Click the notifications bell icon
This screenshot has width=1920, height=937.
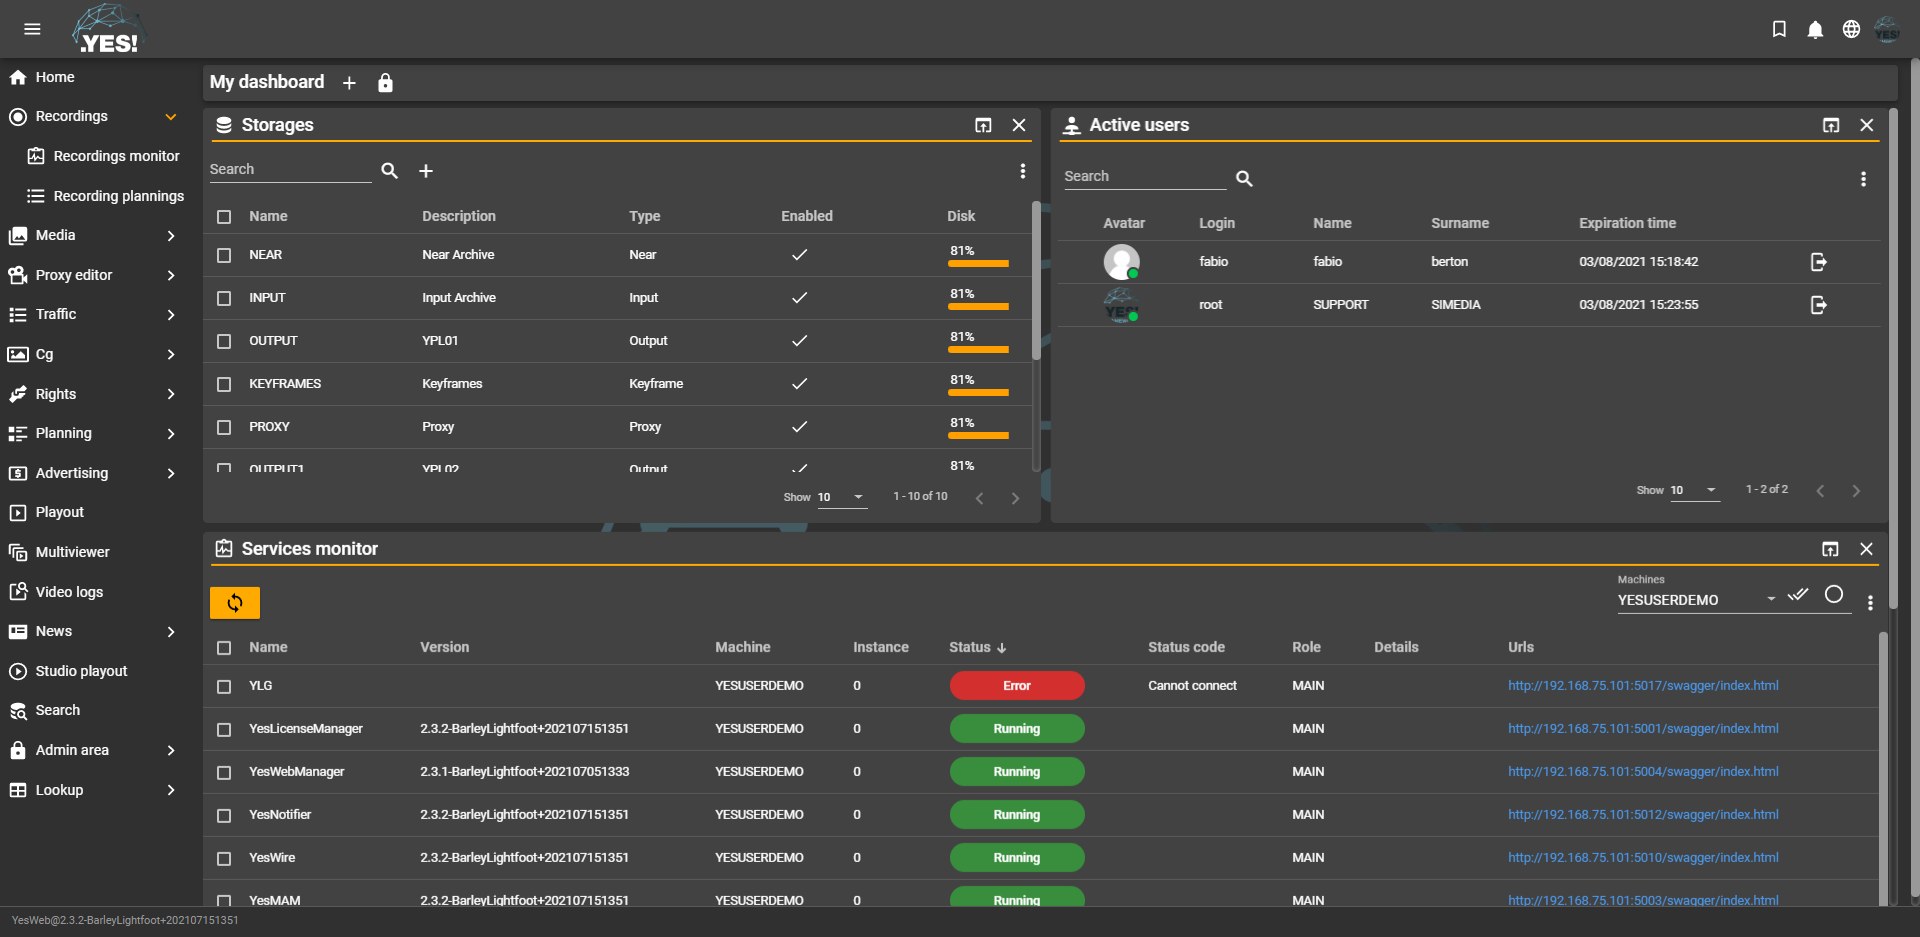click(1815, 30)
